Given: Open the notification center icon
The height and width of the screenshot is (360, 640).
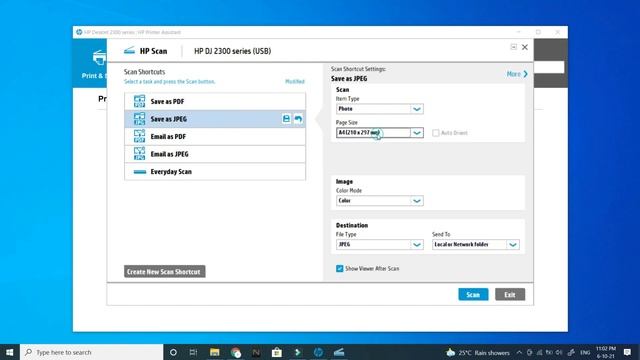Looking at the screenshot, I should 627,352.
